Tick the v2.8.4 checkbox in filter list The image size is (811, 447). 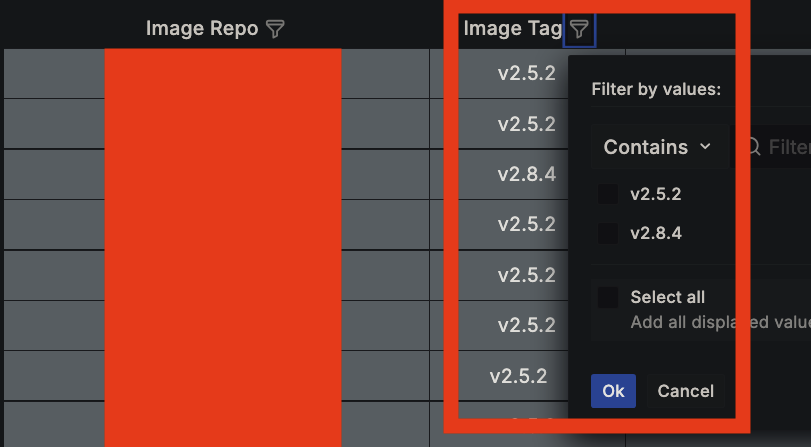tap(608, 233)
